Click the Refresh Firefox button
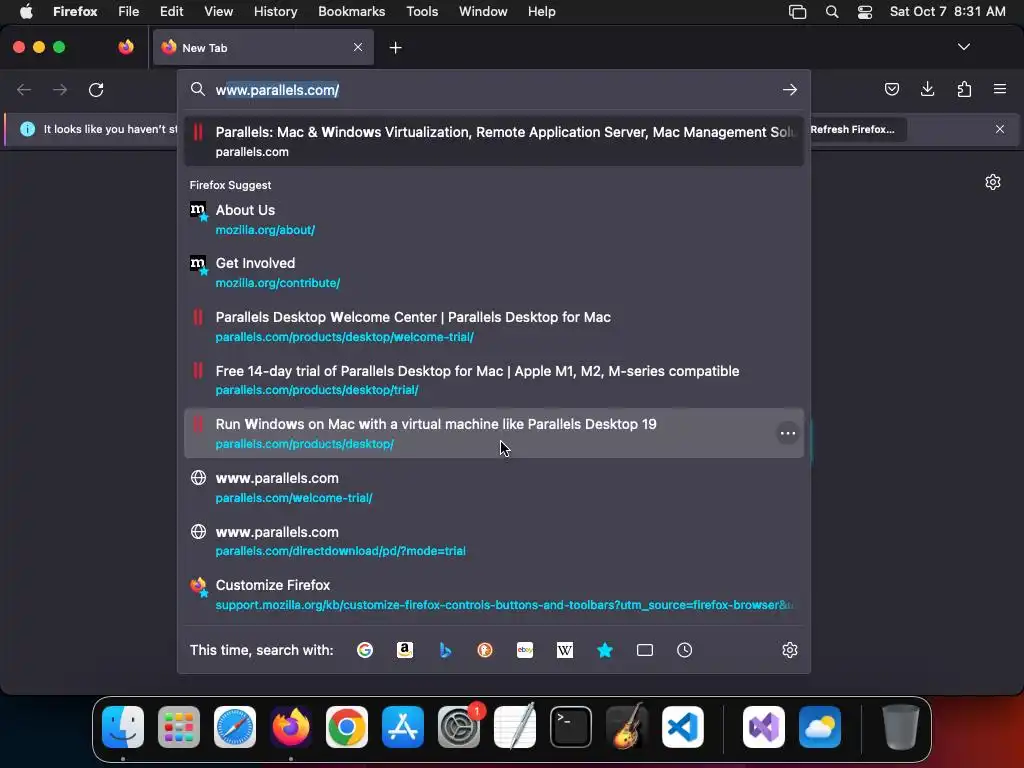This screenshot has height=768, width=1024. pyautogui.click(x=852, y=129)
